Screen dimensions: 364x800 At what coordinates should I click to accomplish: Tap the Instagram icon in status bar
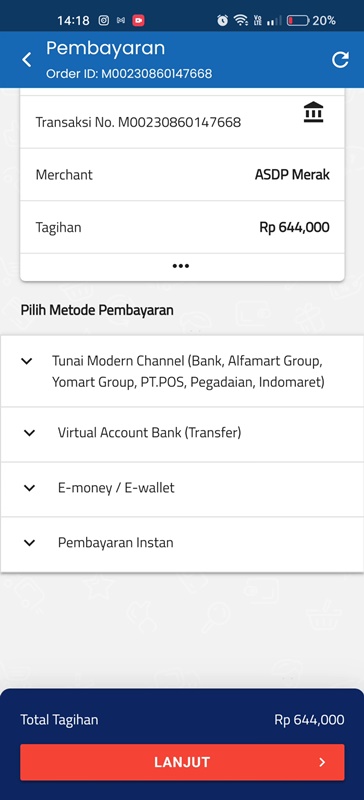click(x=104, y=20)
